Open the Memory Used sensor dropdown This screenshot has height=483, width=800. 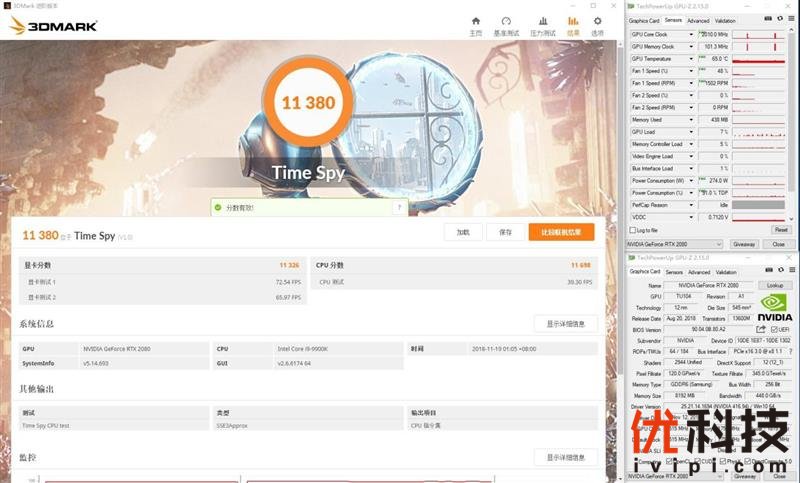tap(691, 120)
